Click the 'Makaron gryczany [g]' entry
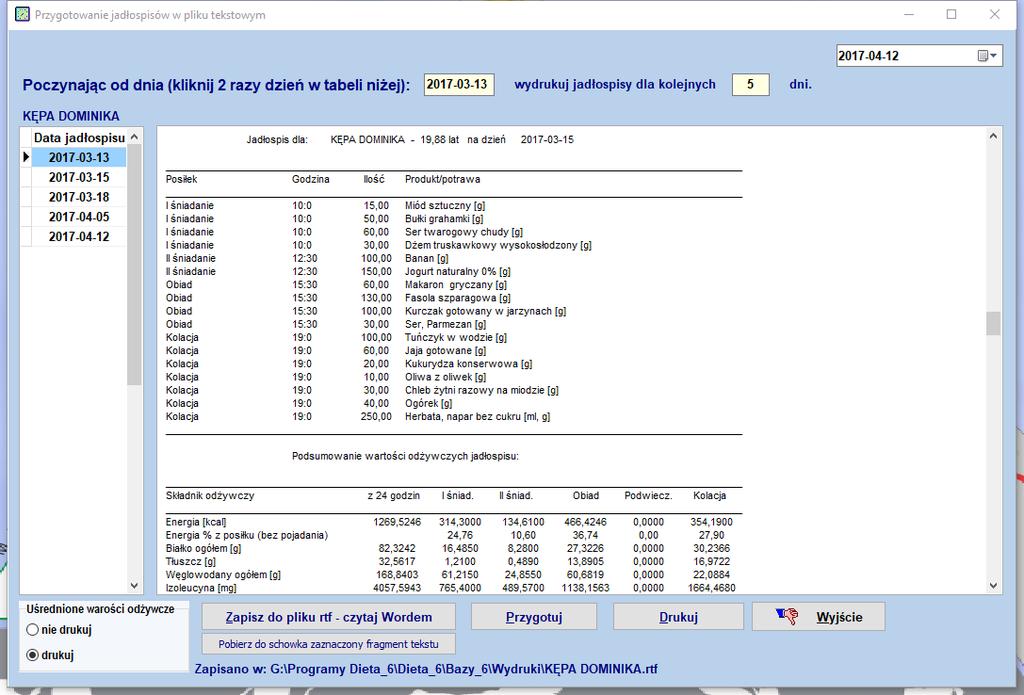This screenshot has height=695, width=1024. [x=456, y=285]
